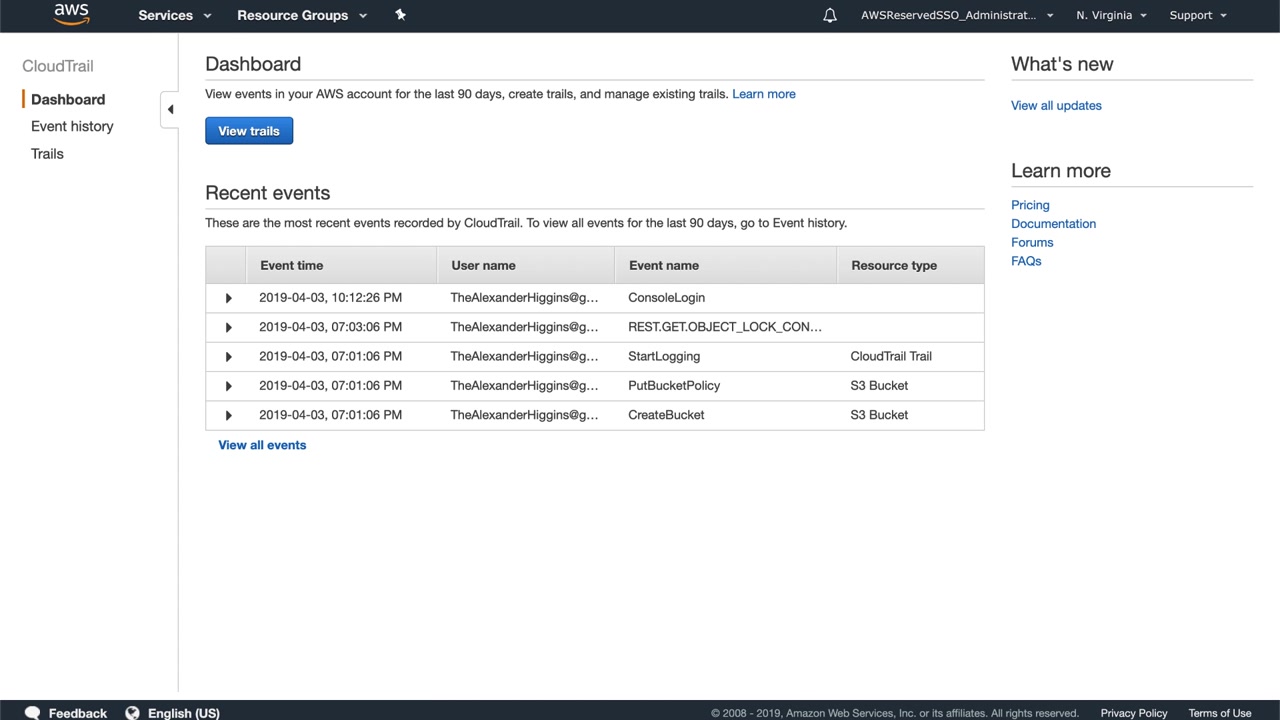This screenshot has width=1280, height=720.
Task: Click the Event time column header
Action: [291, 265]
